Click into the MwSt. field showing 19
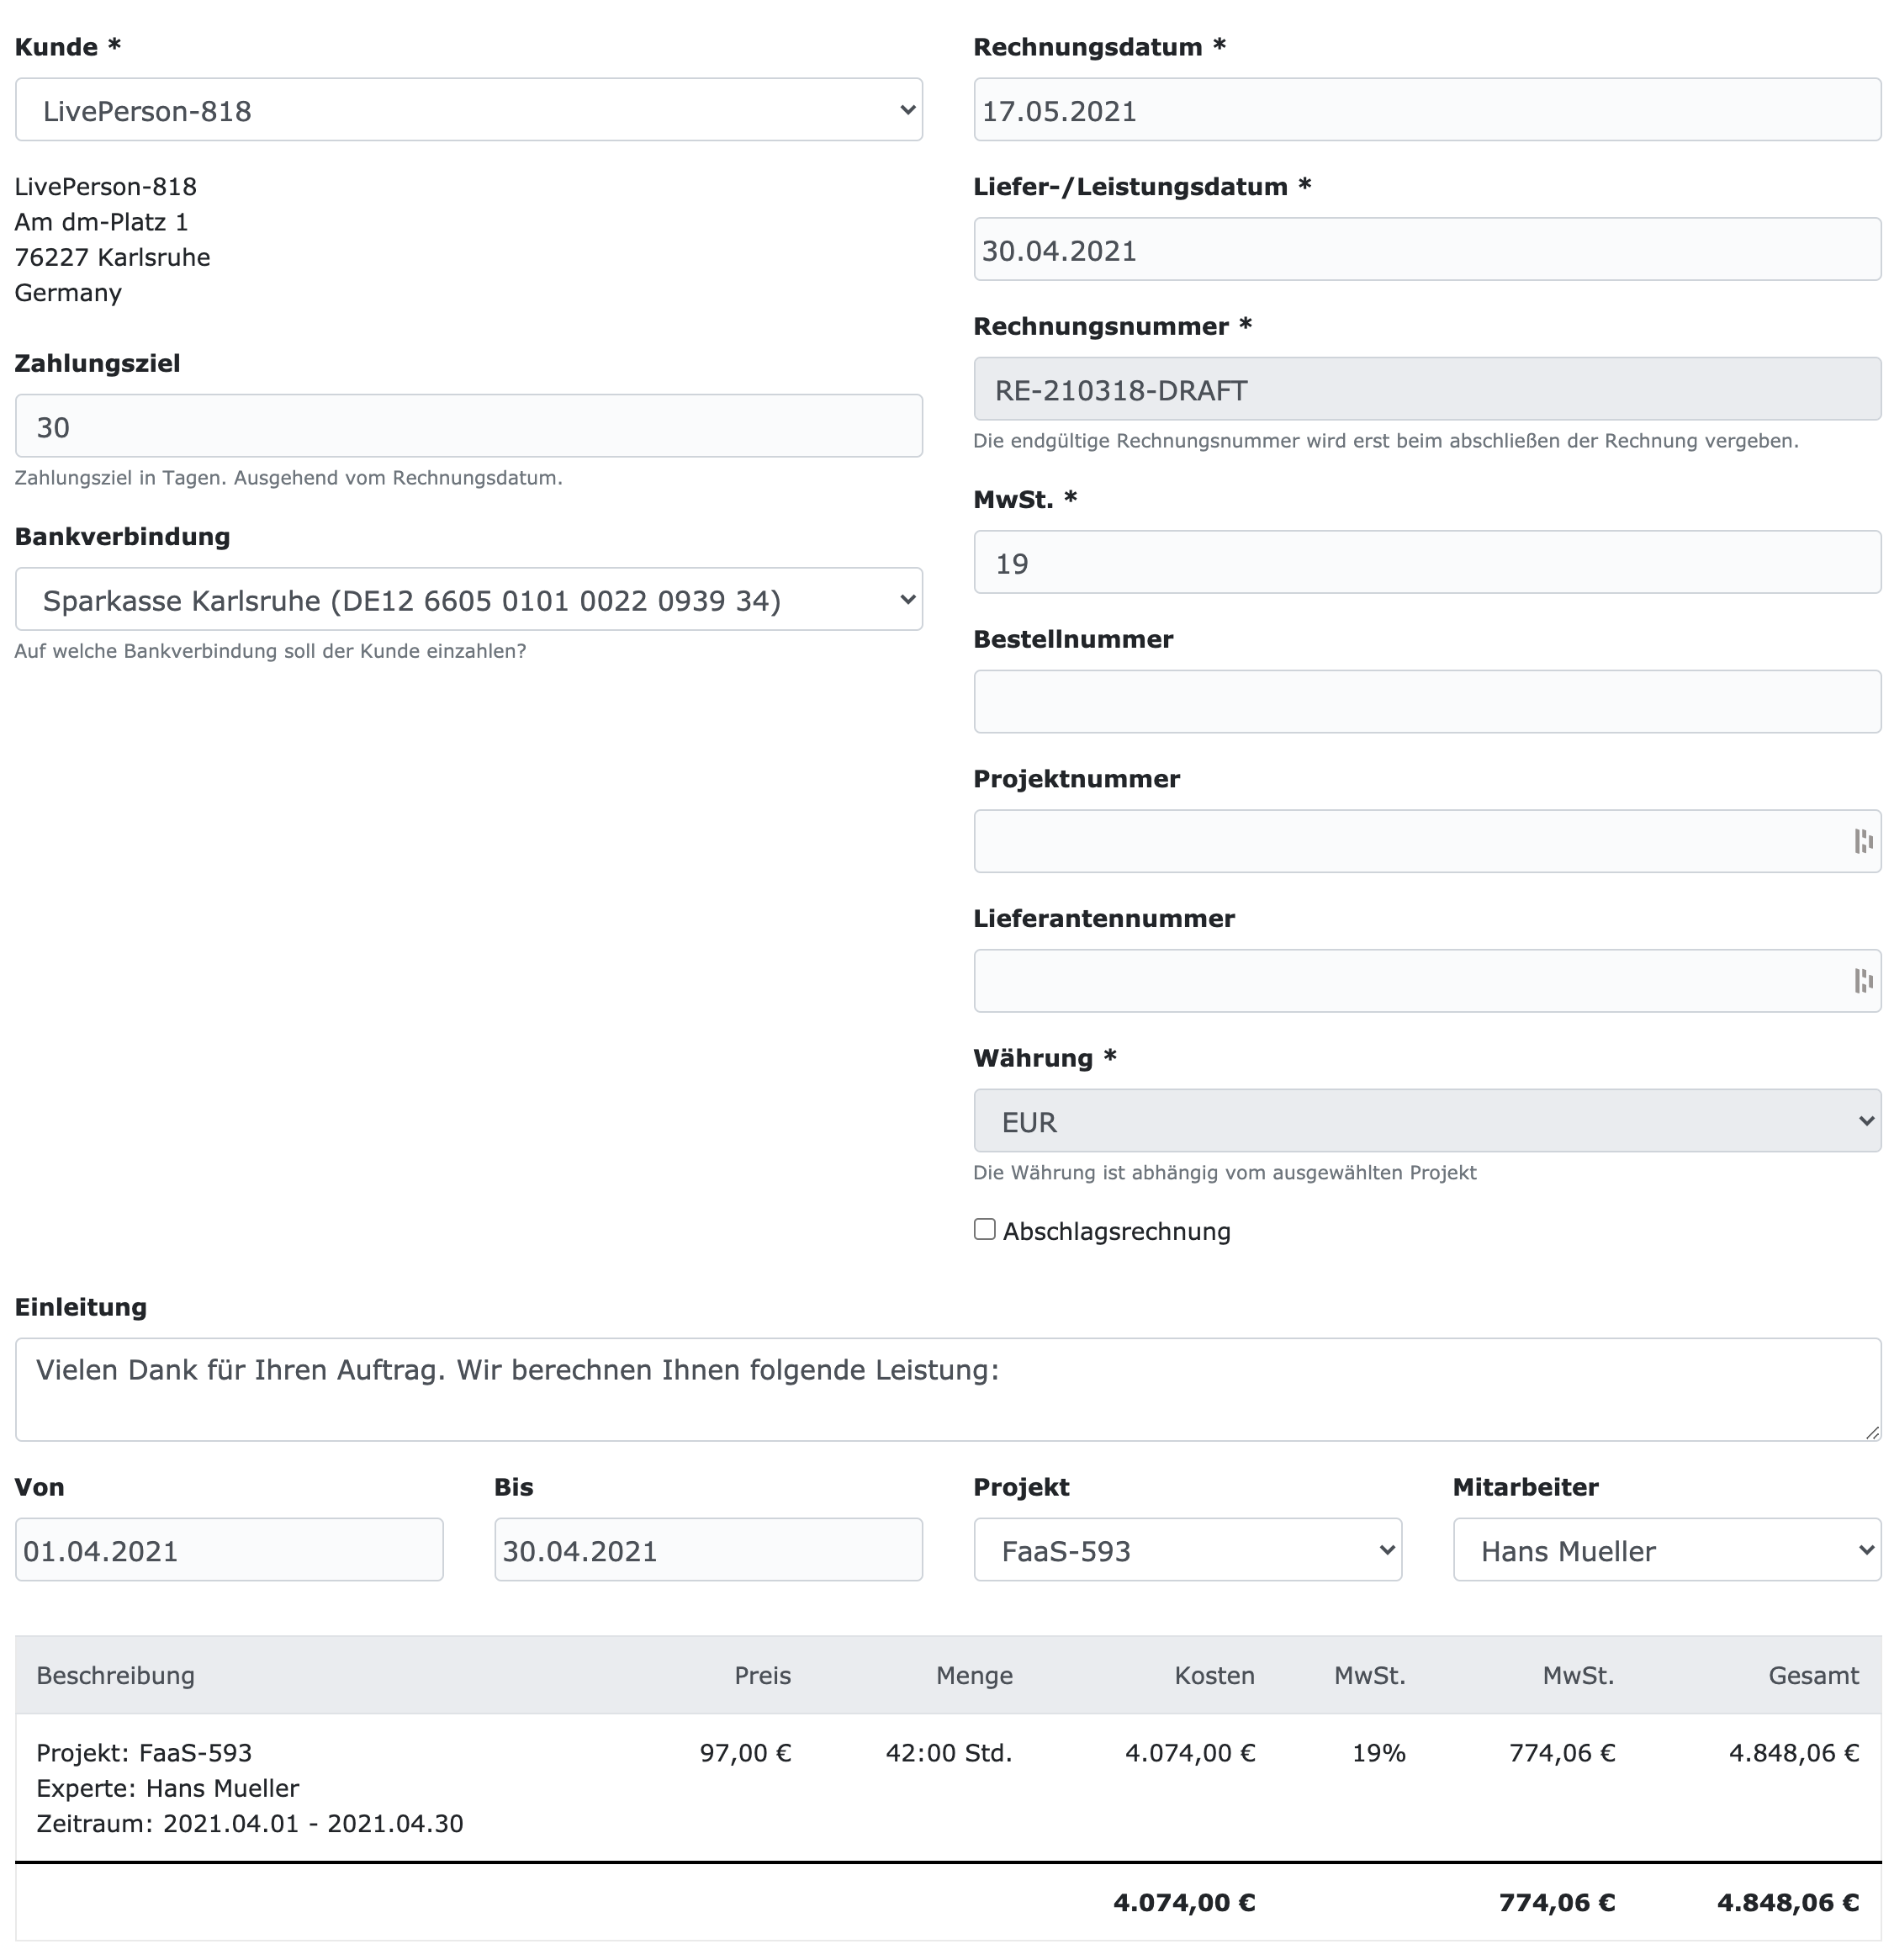 pyautogui.click(x=1426, y=563)
